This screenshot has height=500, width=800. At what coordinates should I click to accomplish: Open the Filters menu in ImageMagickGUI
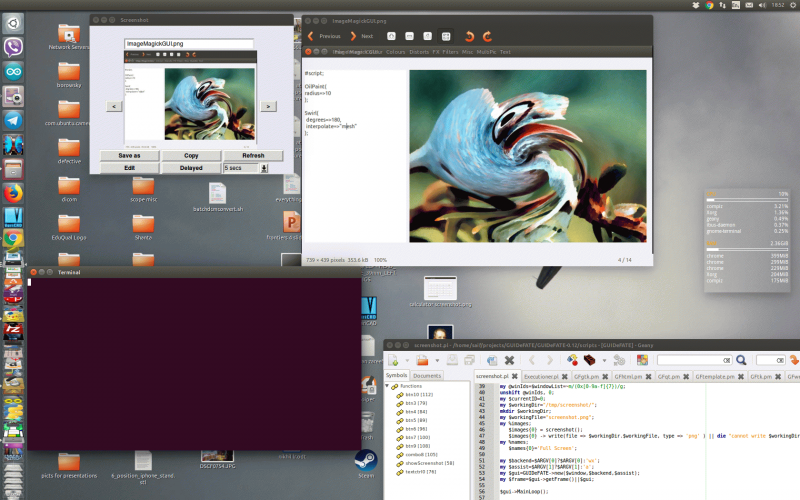point(450,52)
